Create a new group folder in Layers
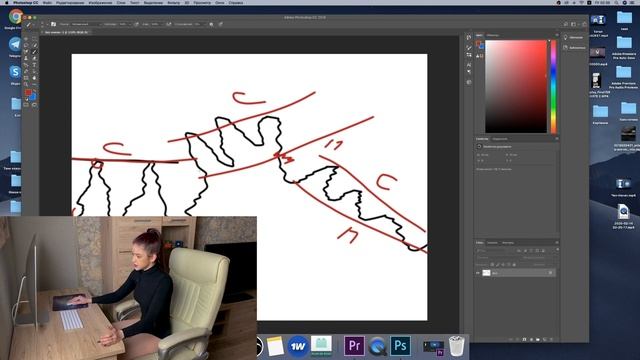 pyautogui.click(x=538, y=340)
